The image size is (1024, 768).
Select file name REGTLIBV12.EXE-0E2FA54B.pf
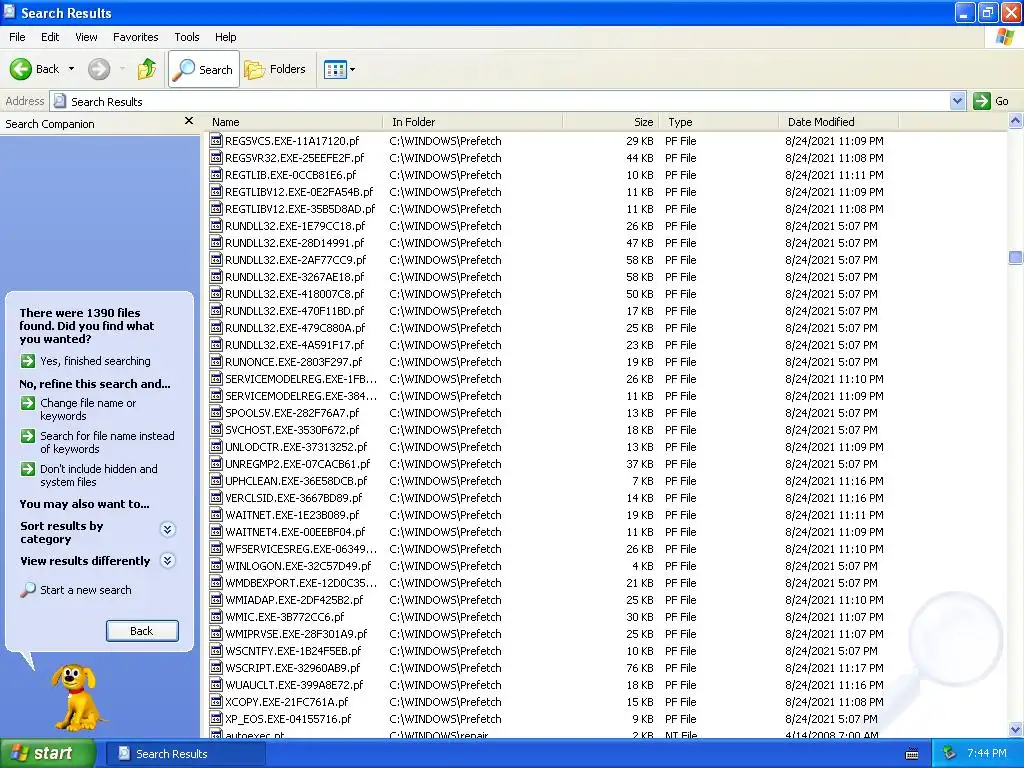click(299, 192)
